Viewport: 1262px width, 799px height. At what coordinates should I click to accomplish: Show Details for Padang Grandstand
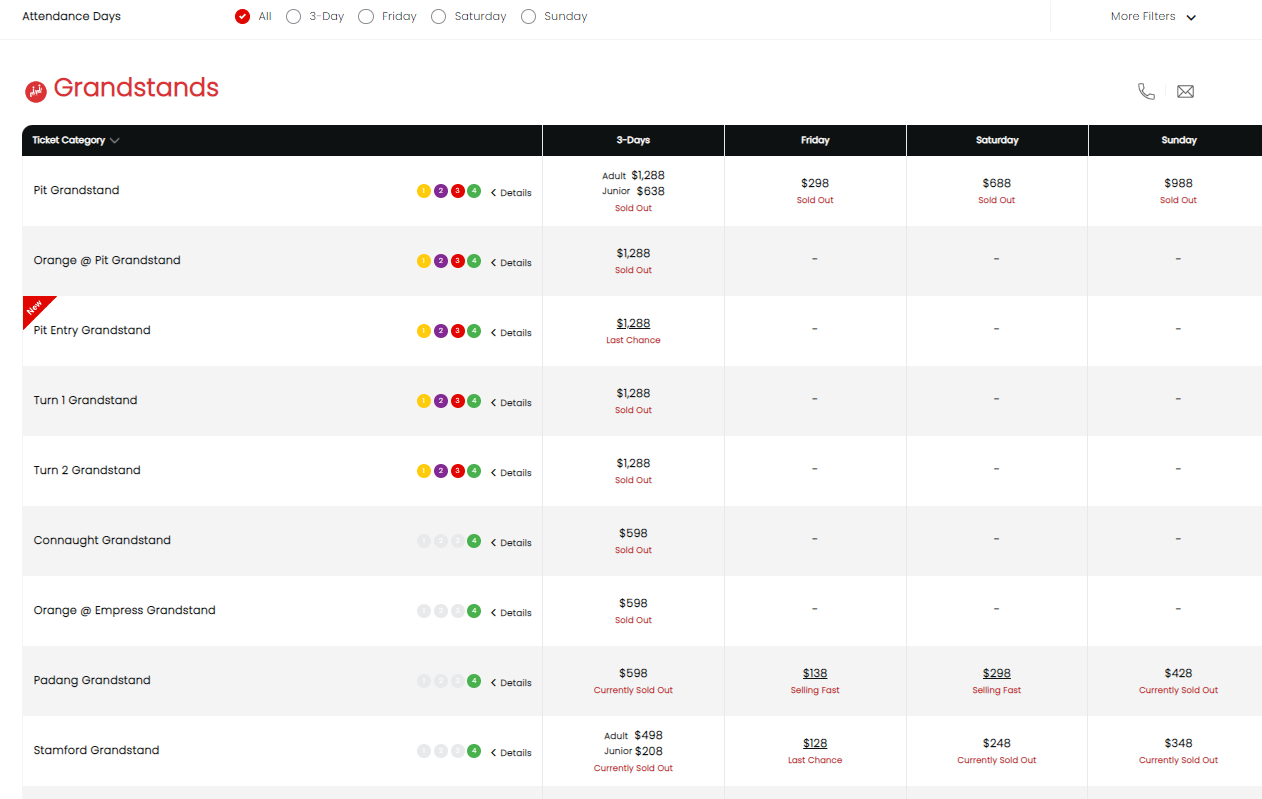[x=511, y=683]
